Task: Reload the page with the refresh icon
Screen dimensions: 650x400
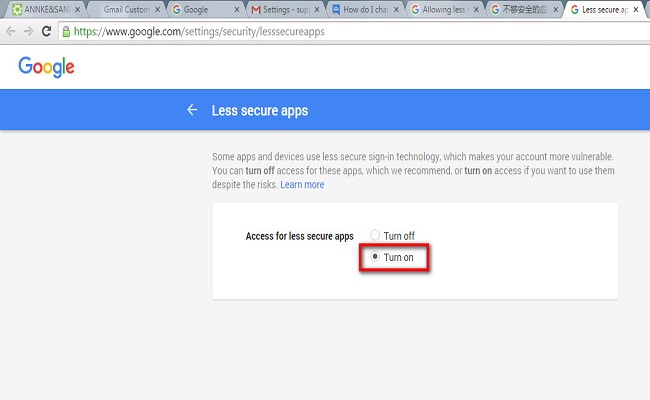Action: click(x=46, y=31)
